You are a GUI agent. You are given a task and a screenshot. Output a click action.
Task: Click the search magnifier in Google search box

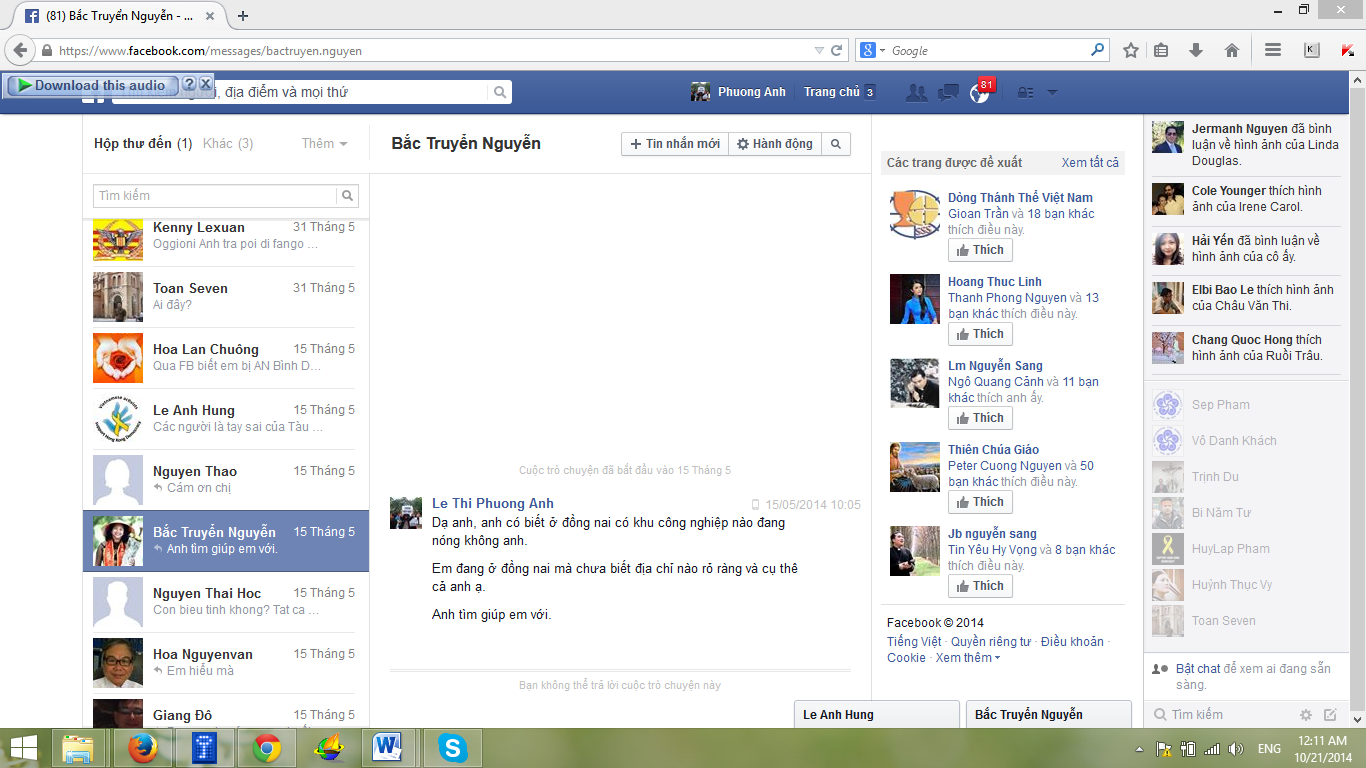(x=1097, y=50)
